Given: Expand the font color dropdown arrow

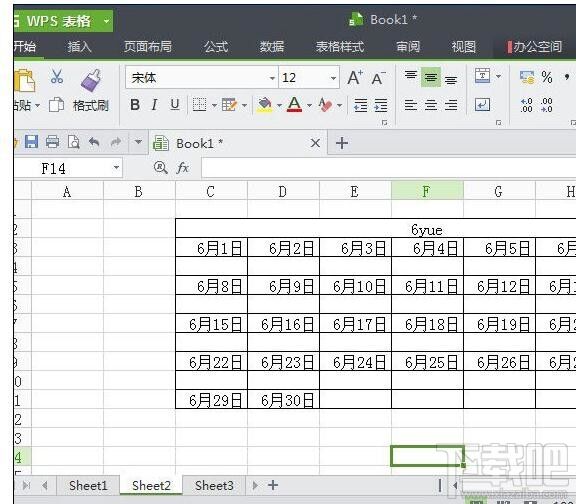Looking at the screenshot, I should point(309,106).
